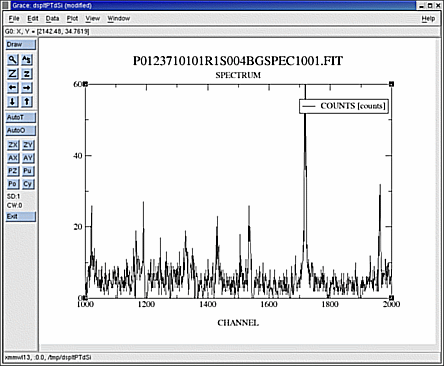Open the Help menu
Viewport: 444px width, 366px height.
(x=428, y=19)
